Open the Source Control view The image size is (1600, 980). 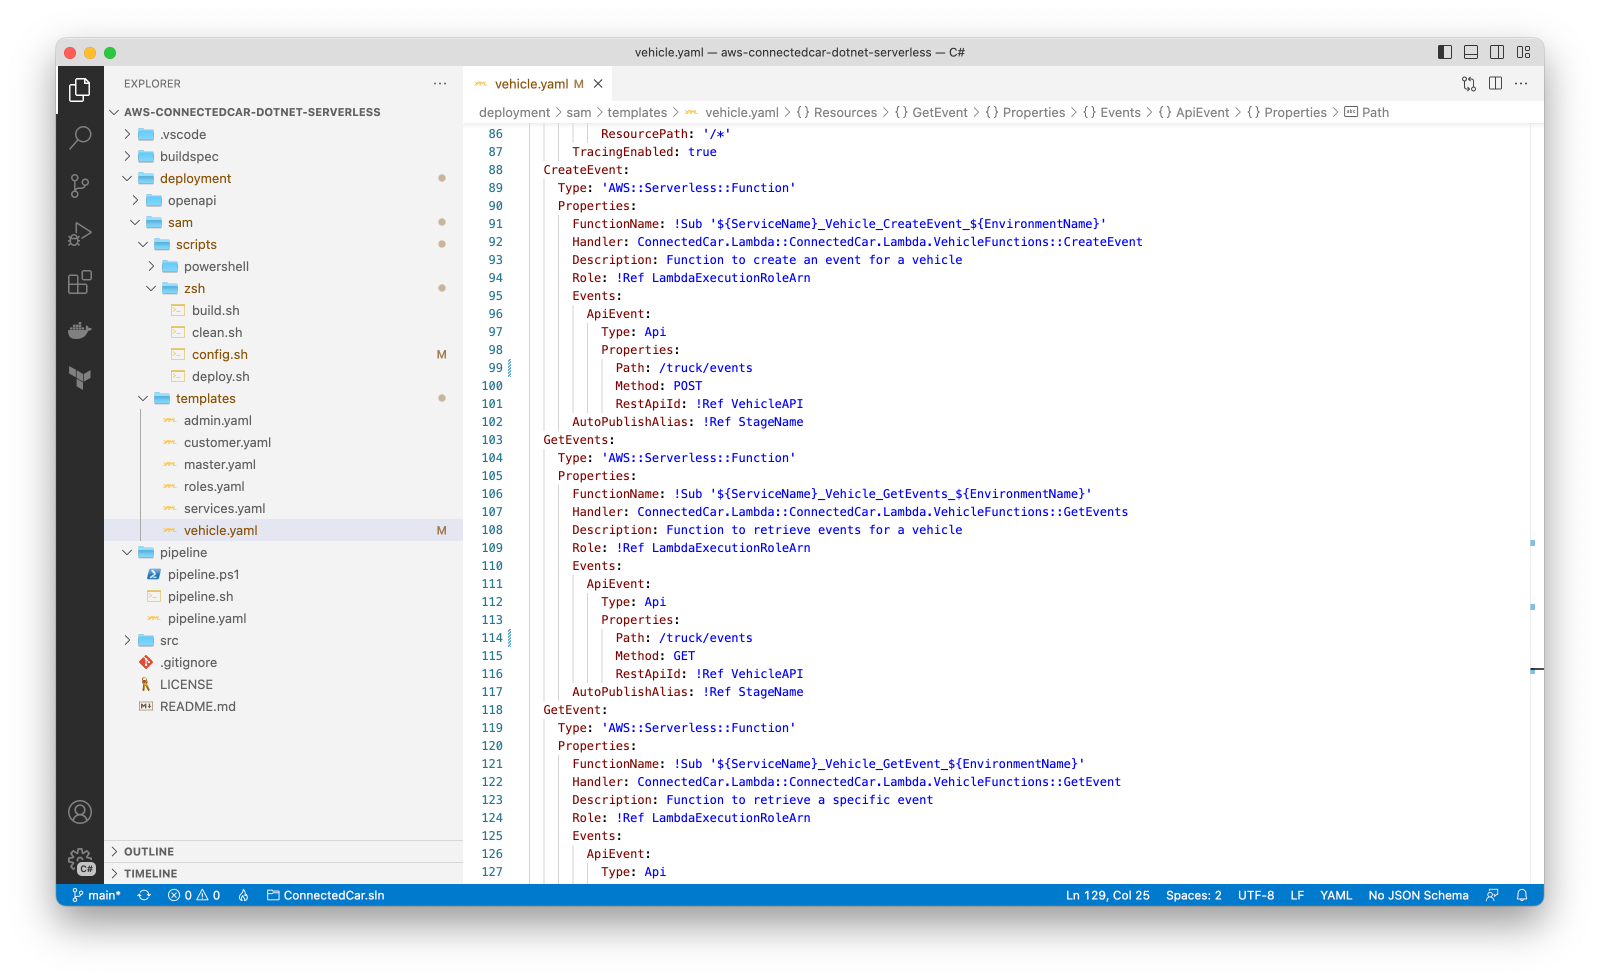click(x=80, y=185)
